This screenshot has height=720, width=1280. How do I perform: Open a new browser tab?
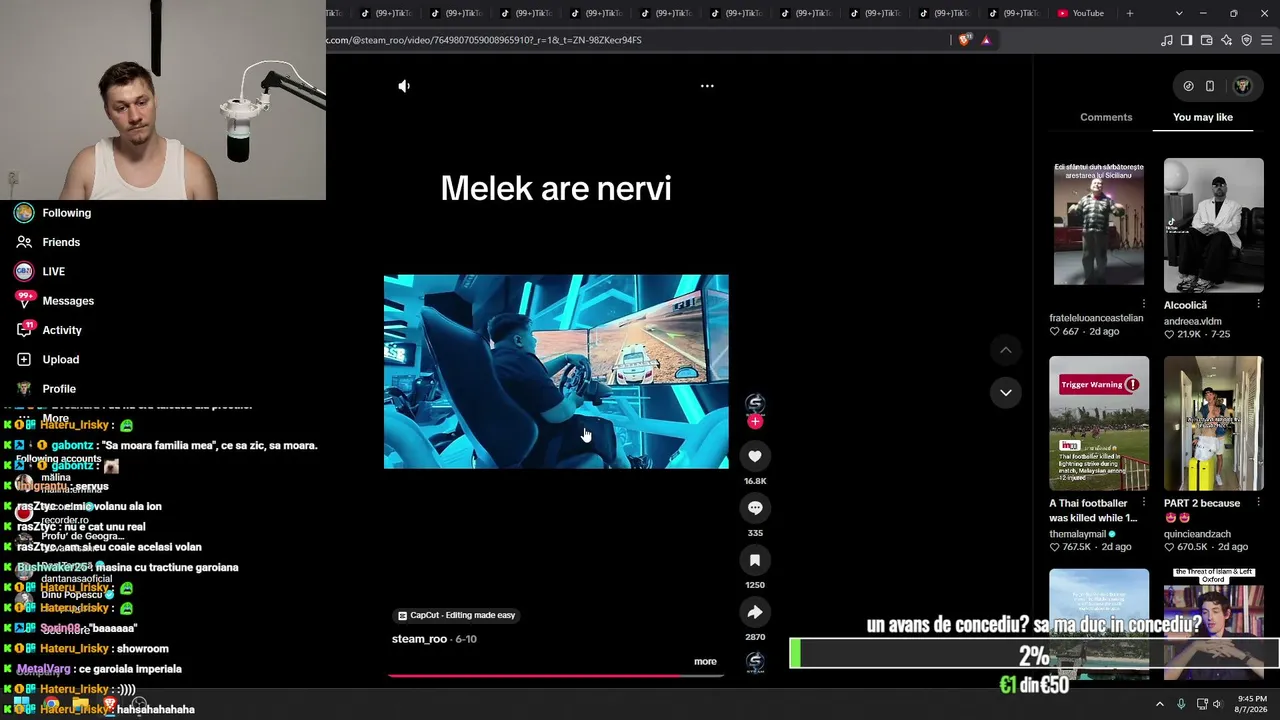[x=1130, y=13]
